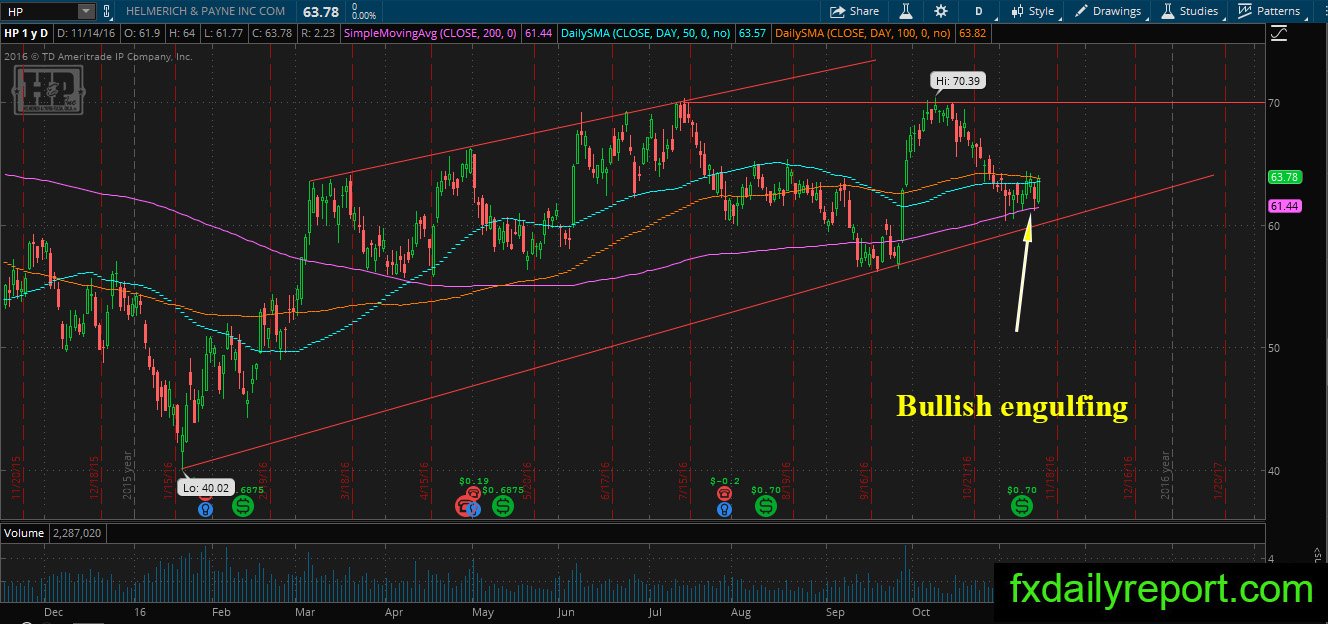This screenshot has height=624, width=1328.
Task: Click the red $0.19 earnings phone icon
Action: (x=473, y=494)
